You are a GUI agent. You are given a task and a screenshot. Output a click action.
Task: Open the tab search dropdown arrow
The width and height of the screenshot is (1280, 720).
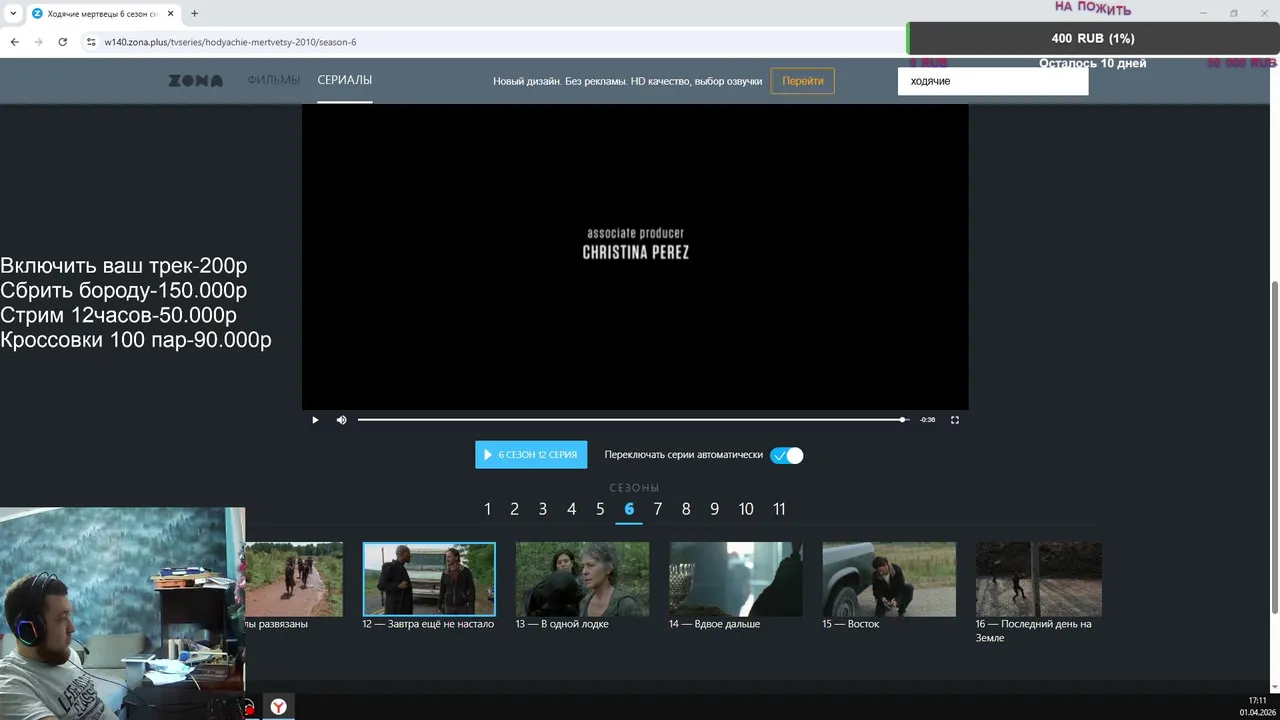pos(12,14)
